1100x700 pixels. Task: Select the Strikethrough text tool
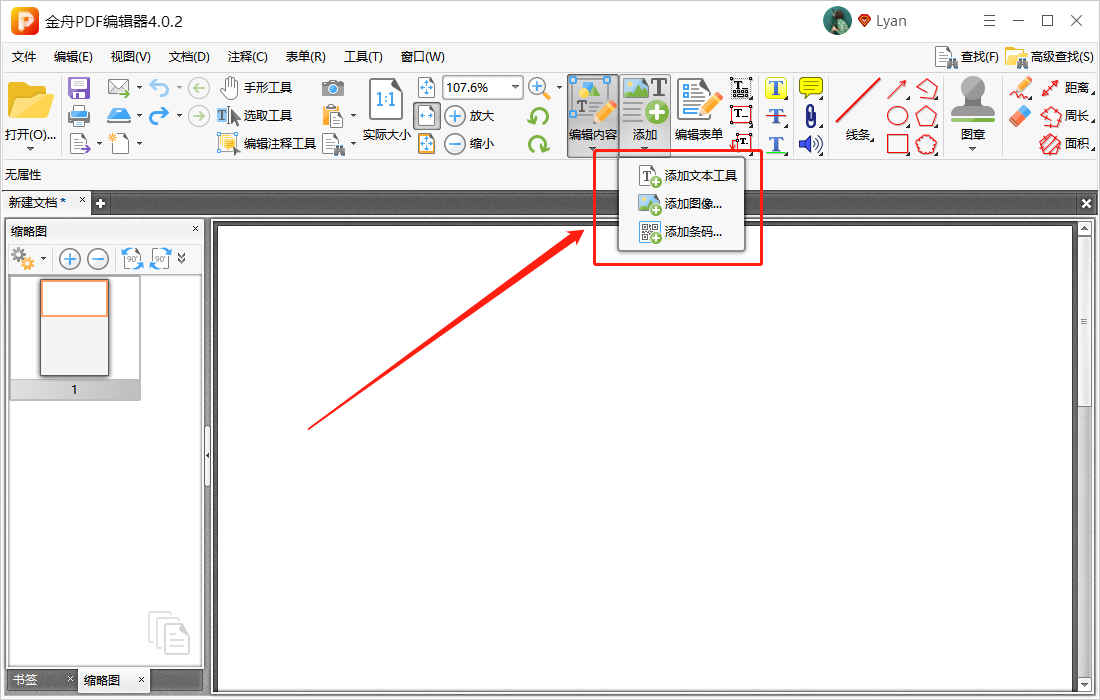coord(776,116)
